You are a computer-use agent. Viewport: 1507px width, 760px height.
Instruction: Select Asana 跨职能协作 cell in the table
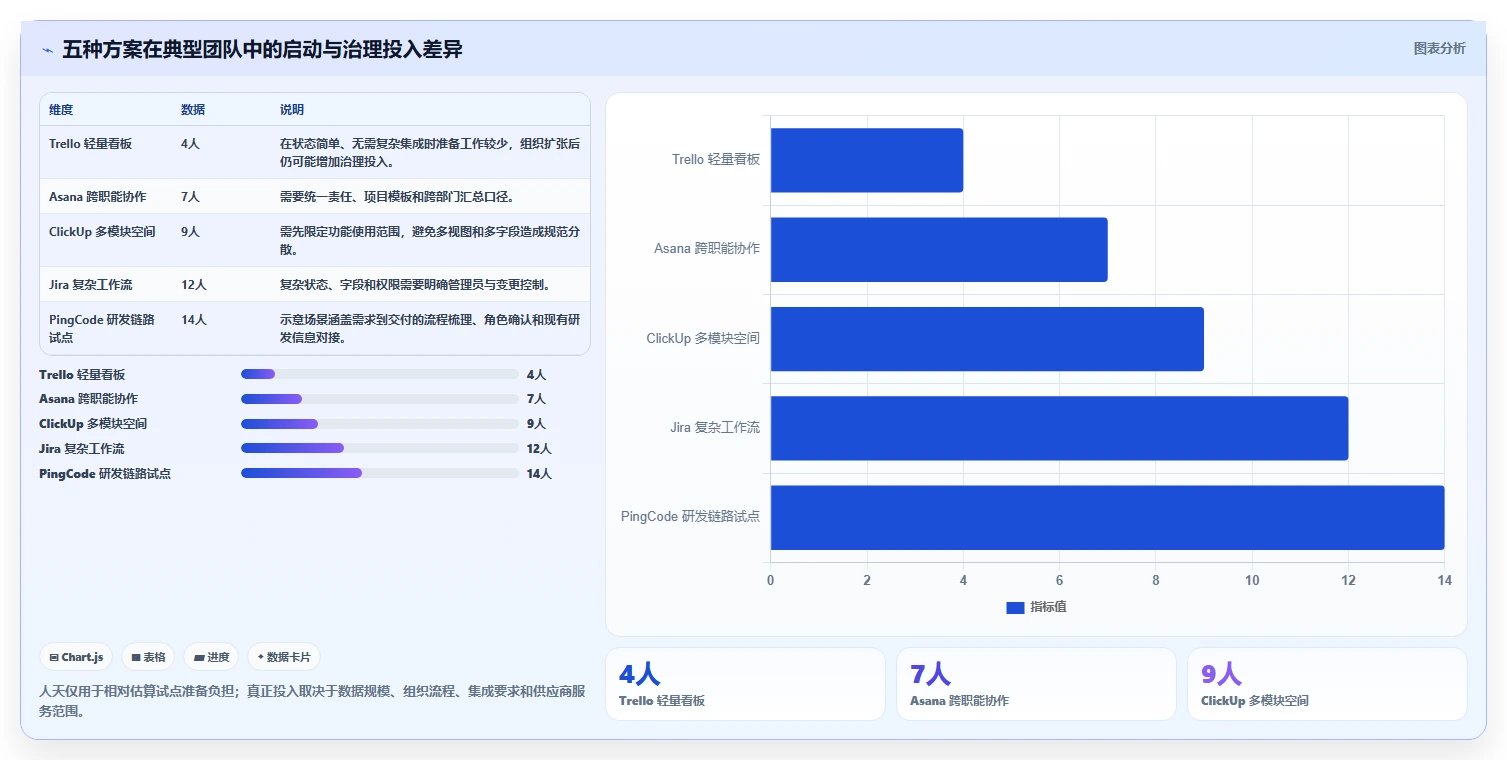tap(97, 197)
